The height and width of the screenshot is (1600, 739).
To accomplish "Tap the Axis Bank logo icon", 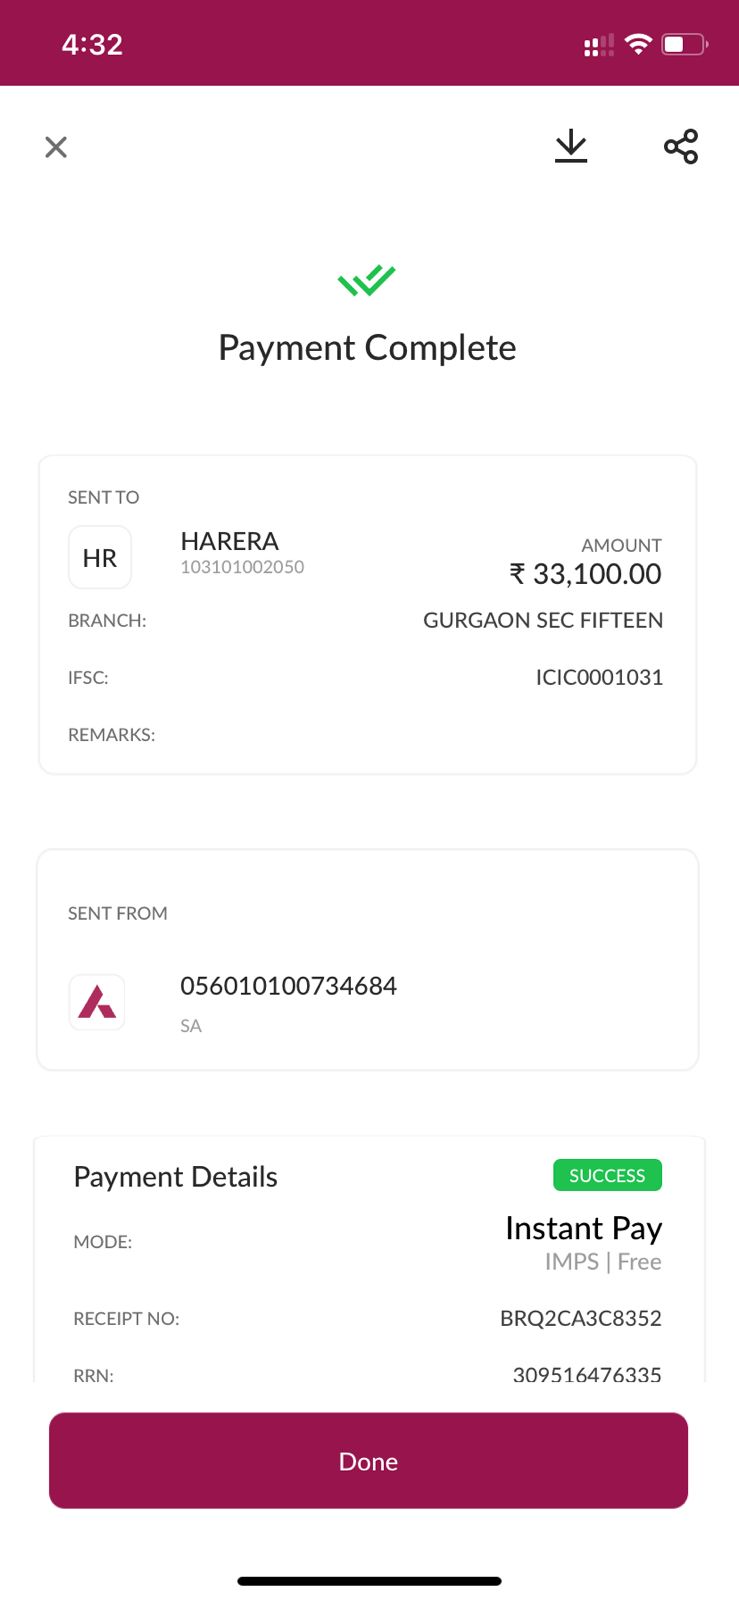I will pyautogui.click(x=97, y=1002).
